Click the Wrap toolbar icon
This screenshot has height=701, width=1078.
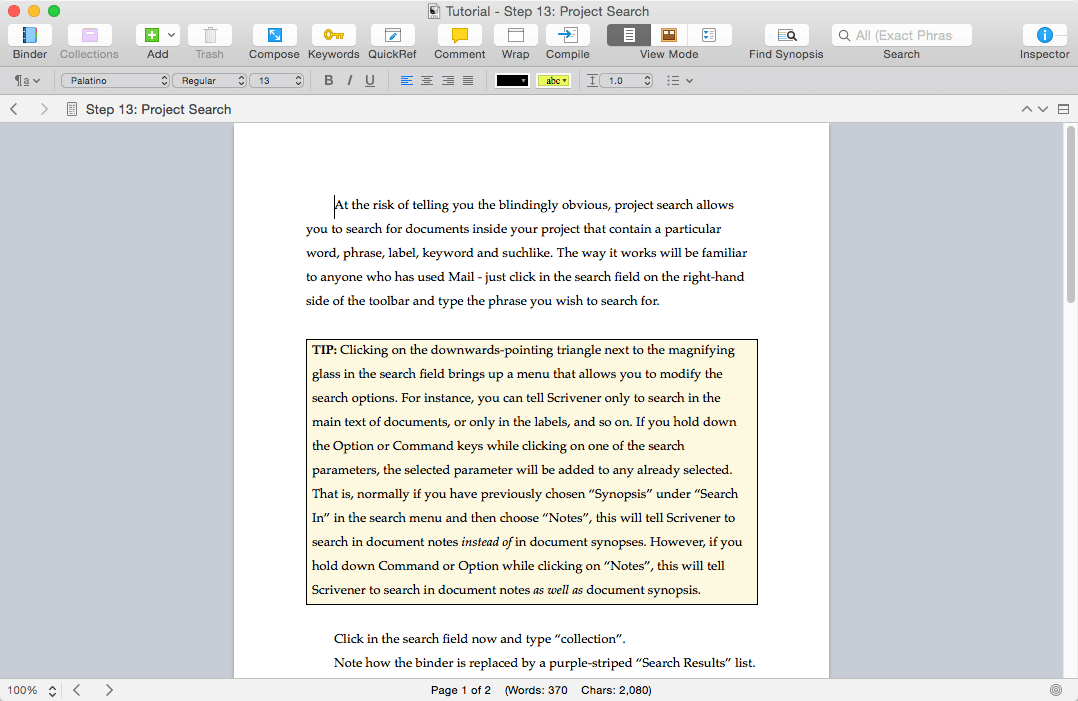515,35
